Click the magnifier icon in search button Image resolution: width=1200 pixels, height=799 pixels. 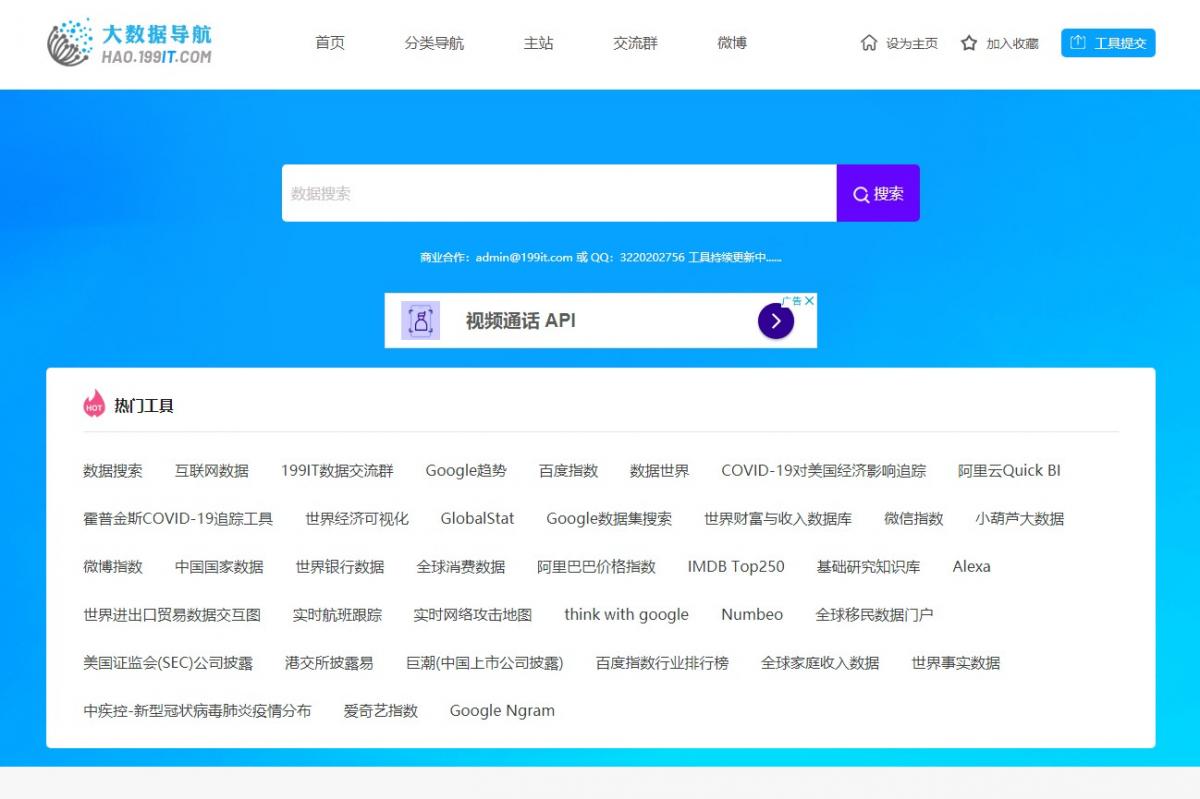pyautogui.click(x=860, y=194)
